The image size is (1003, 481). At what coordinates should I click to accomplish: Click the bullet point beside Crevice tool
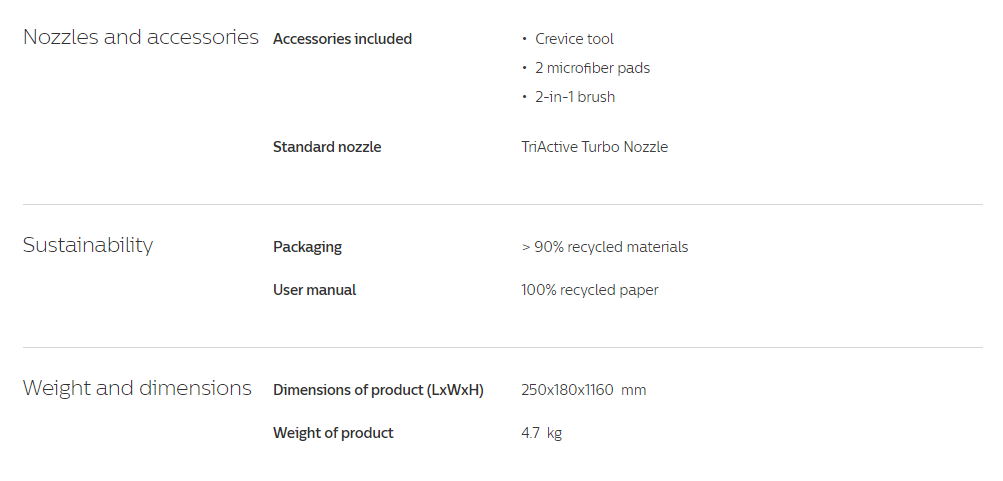pyautogui.click(x=525, y=39)
